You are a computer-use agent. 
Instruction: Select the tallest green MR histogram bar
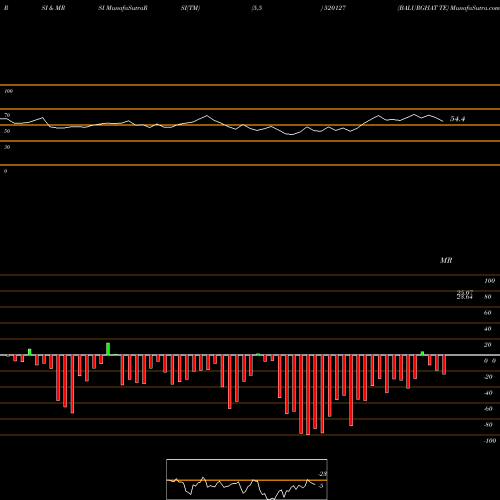108,349
